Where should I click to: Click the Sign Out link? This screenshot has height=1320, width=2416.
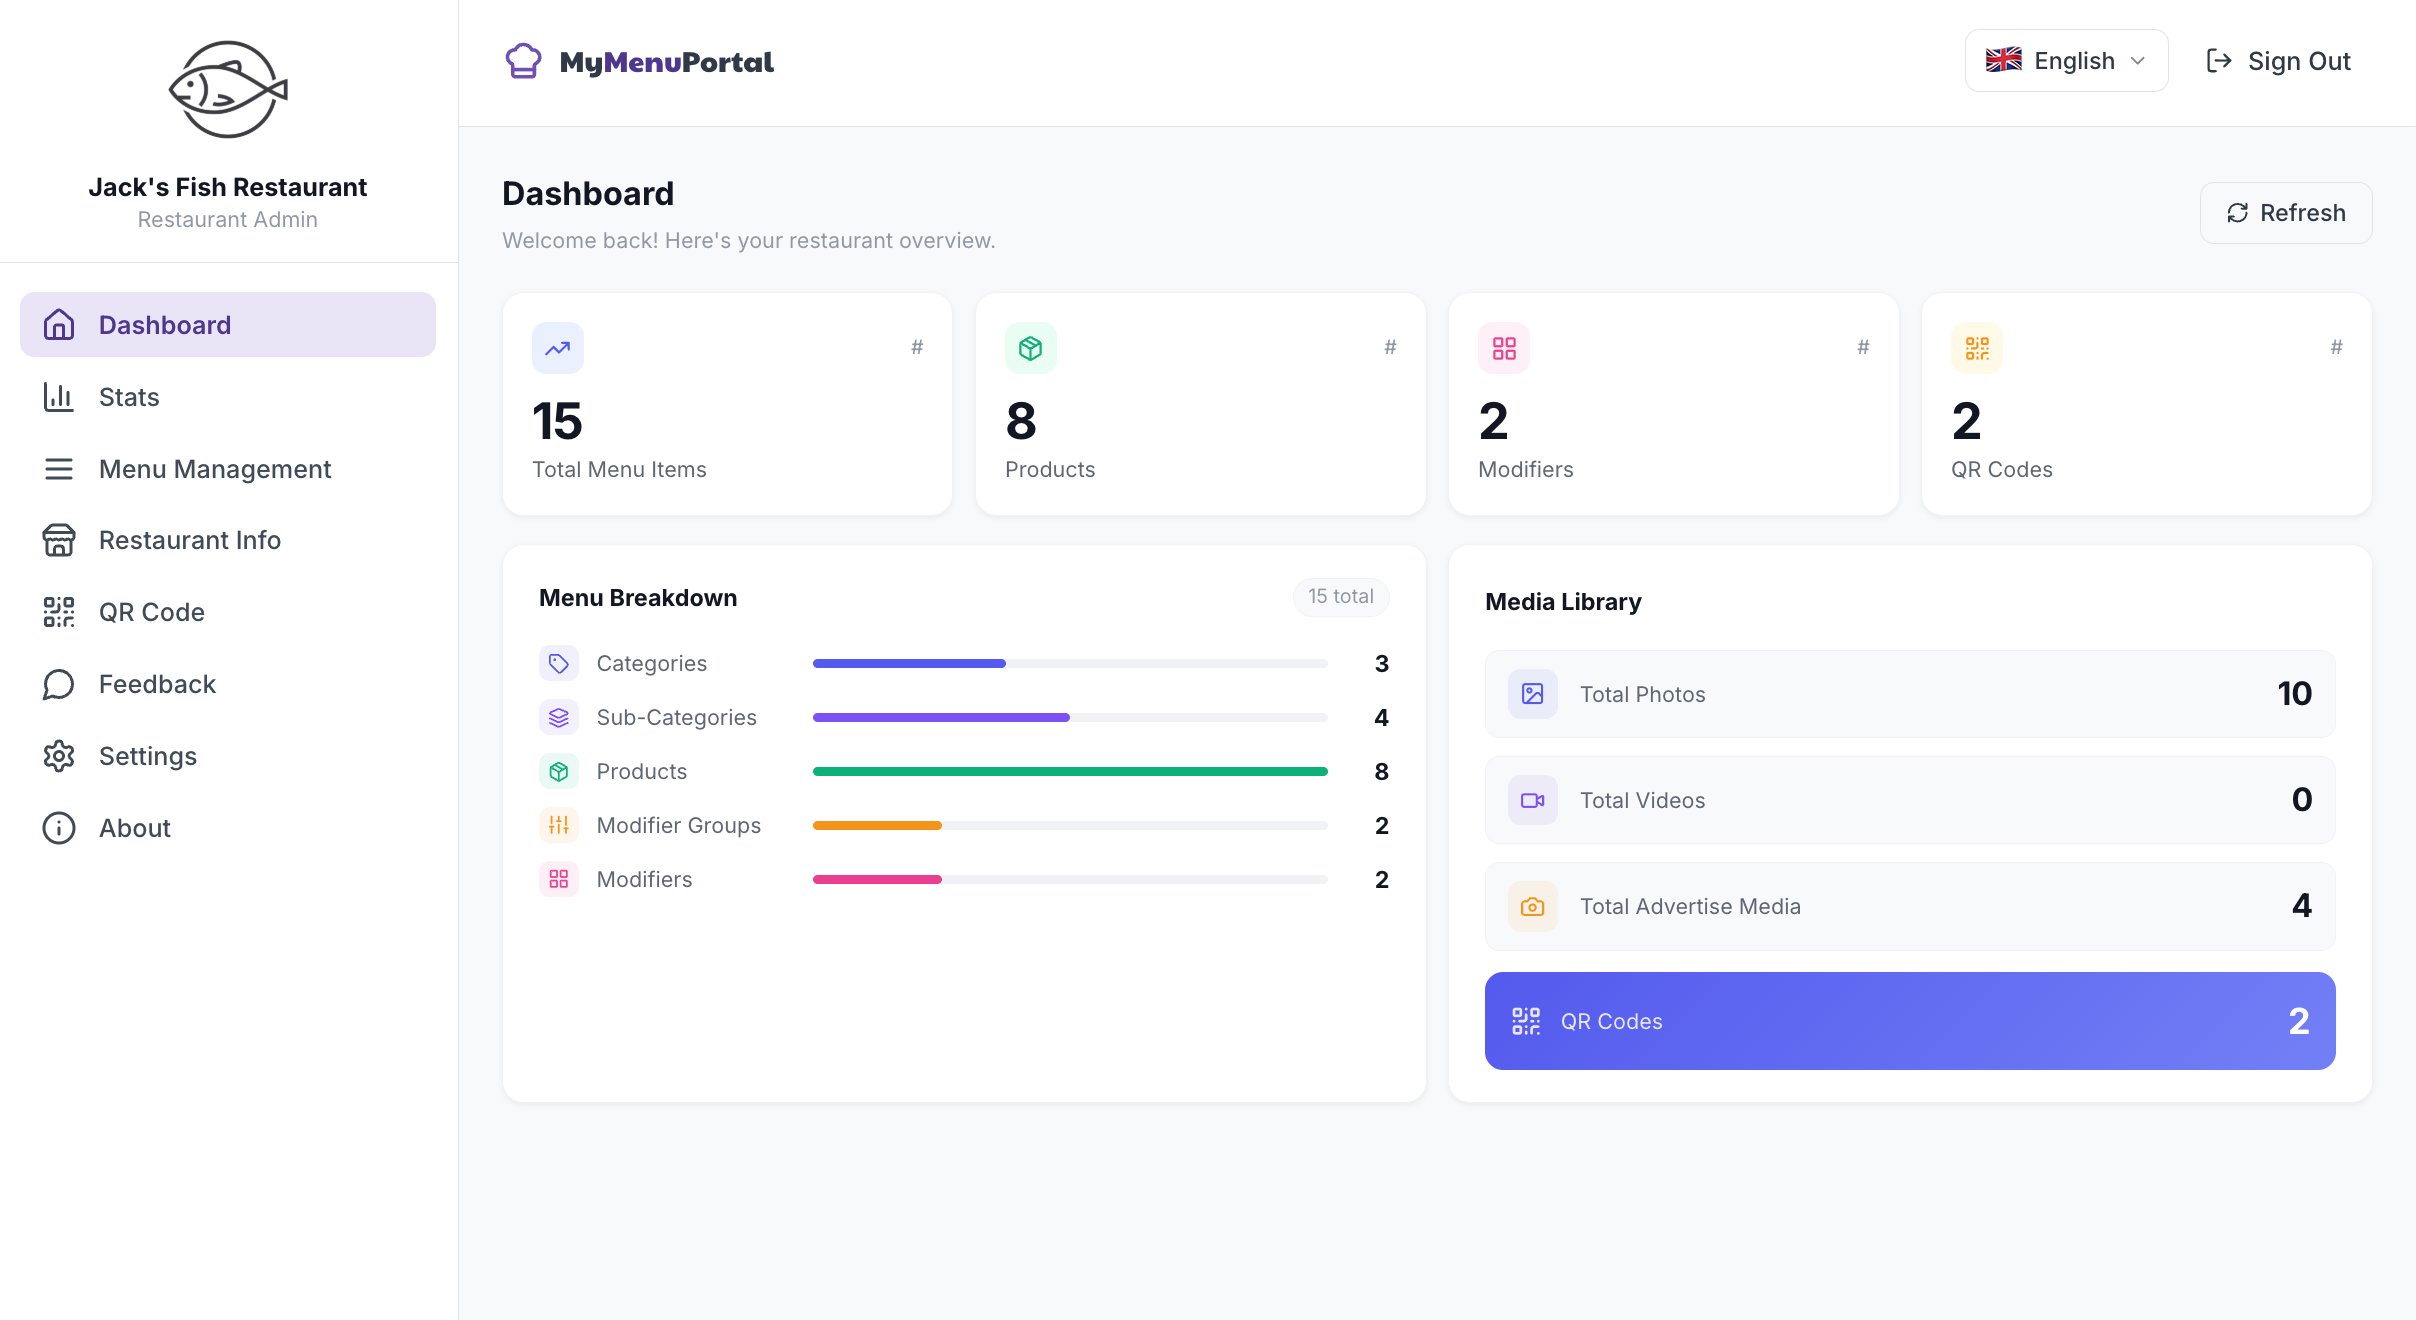click(x=2278, y=61)
